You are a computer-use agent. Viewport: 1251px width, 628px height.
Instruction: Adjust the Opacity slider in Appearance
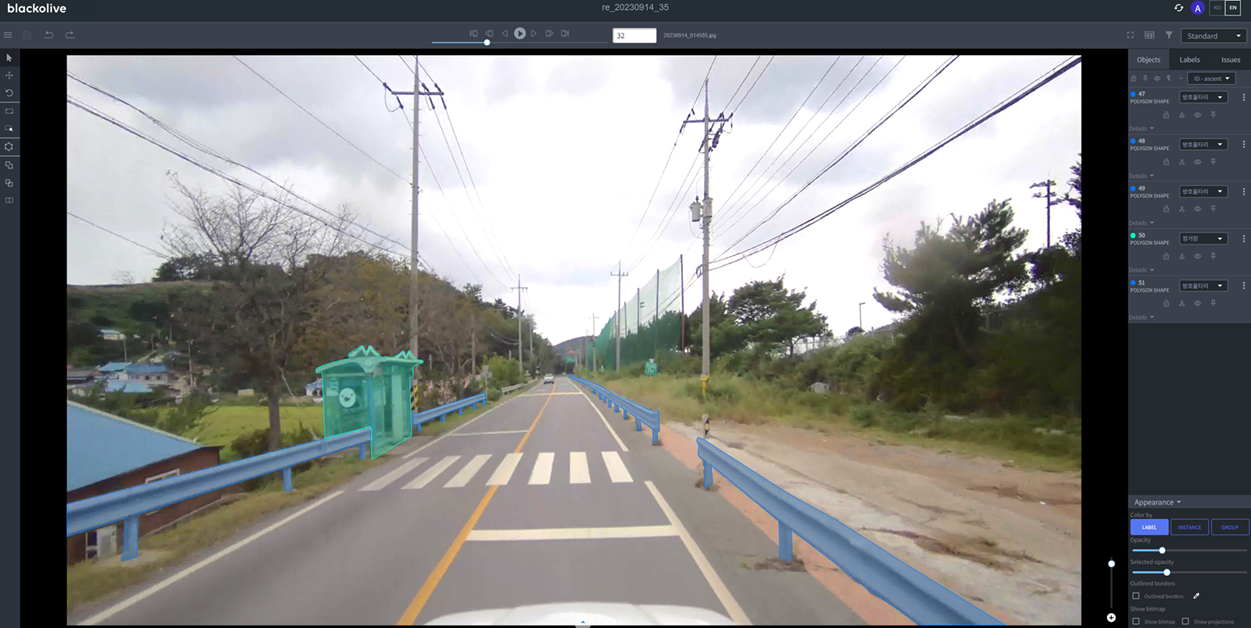coord(1162,550)
